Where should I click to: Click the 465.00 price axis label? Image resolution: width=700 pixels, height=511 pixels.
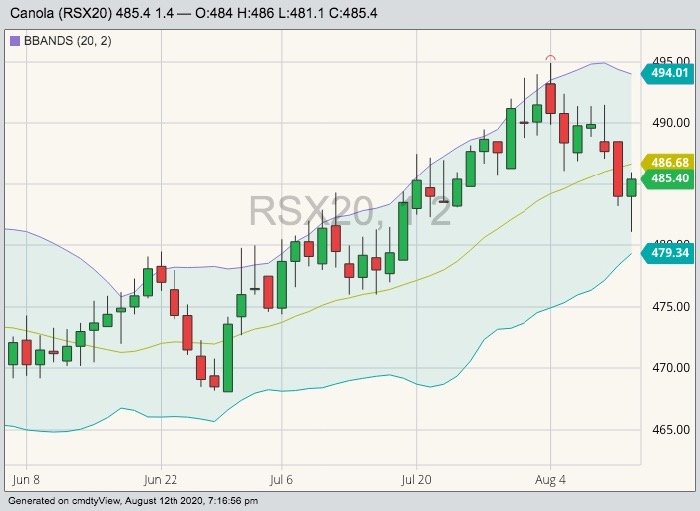tap(671, 429)
